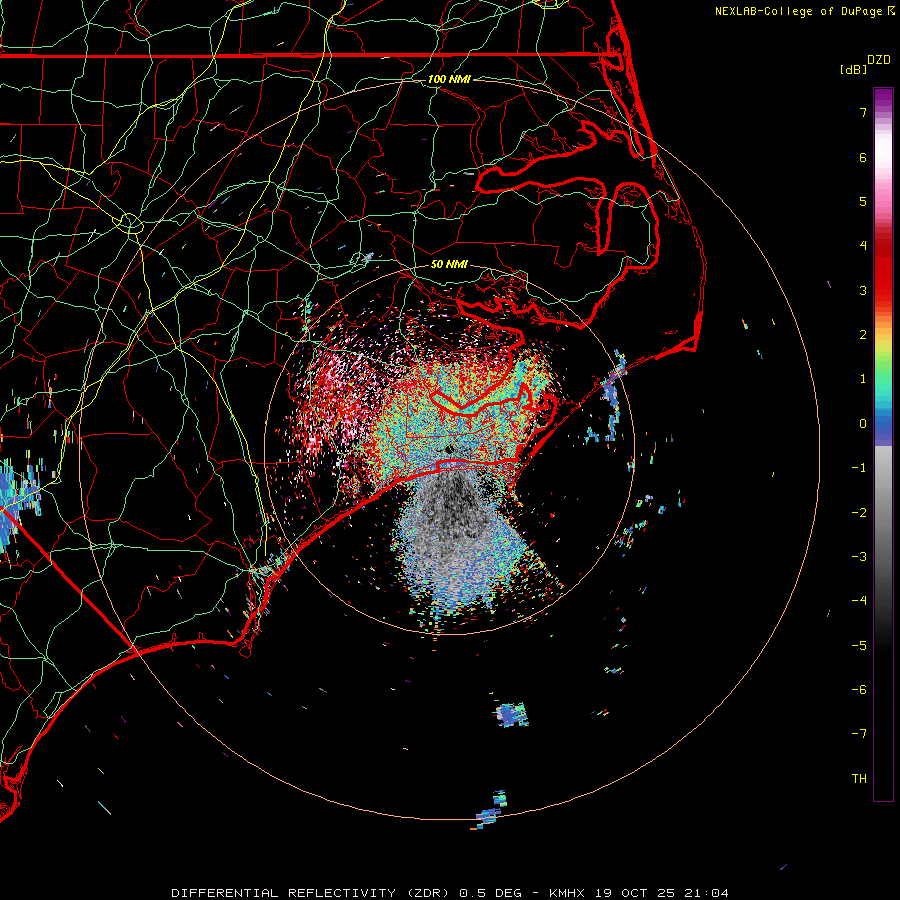Click the 6 value on color scale
Viewport: 900px width, 900px height.
(x=863, y=157)
